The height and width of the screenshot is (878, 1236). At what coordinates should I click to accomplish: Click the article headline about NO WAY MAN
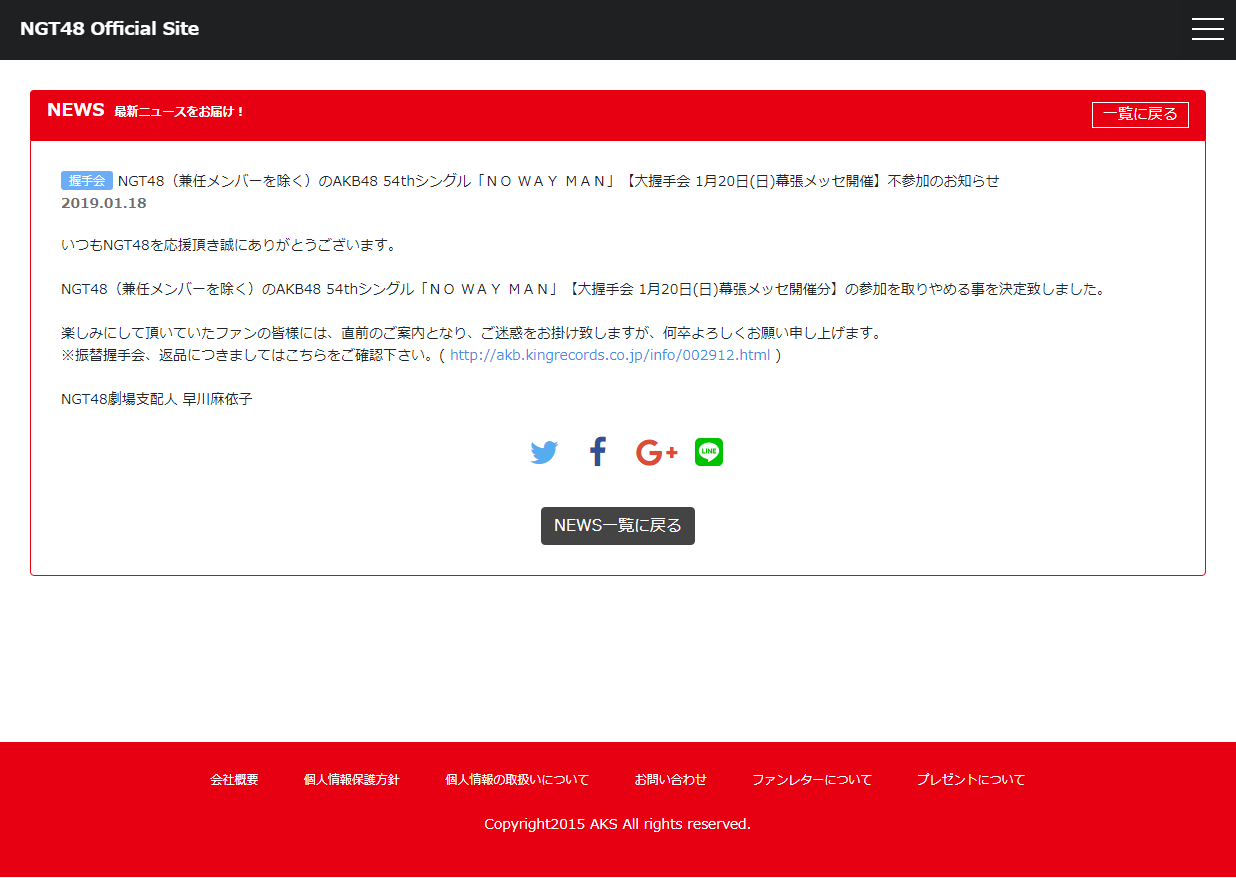point(558,181)
